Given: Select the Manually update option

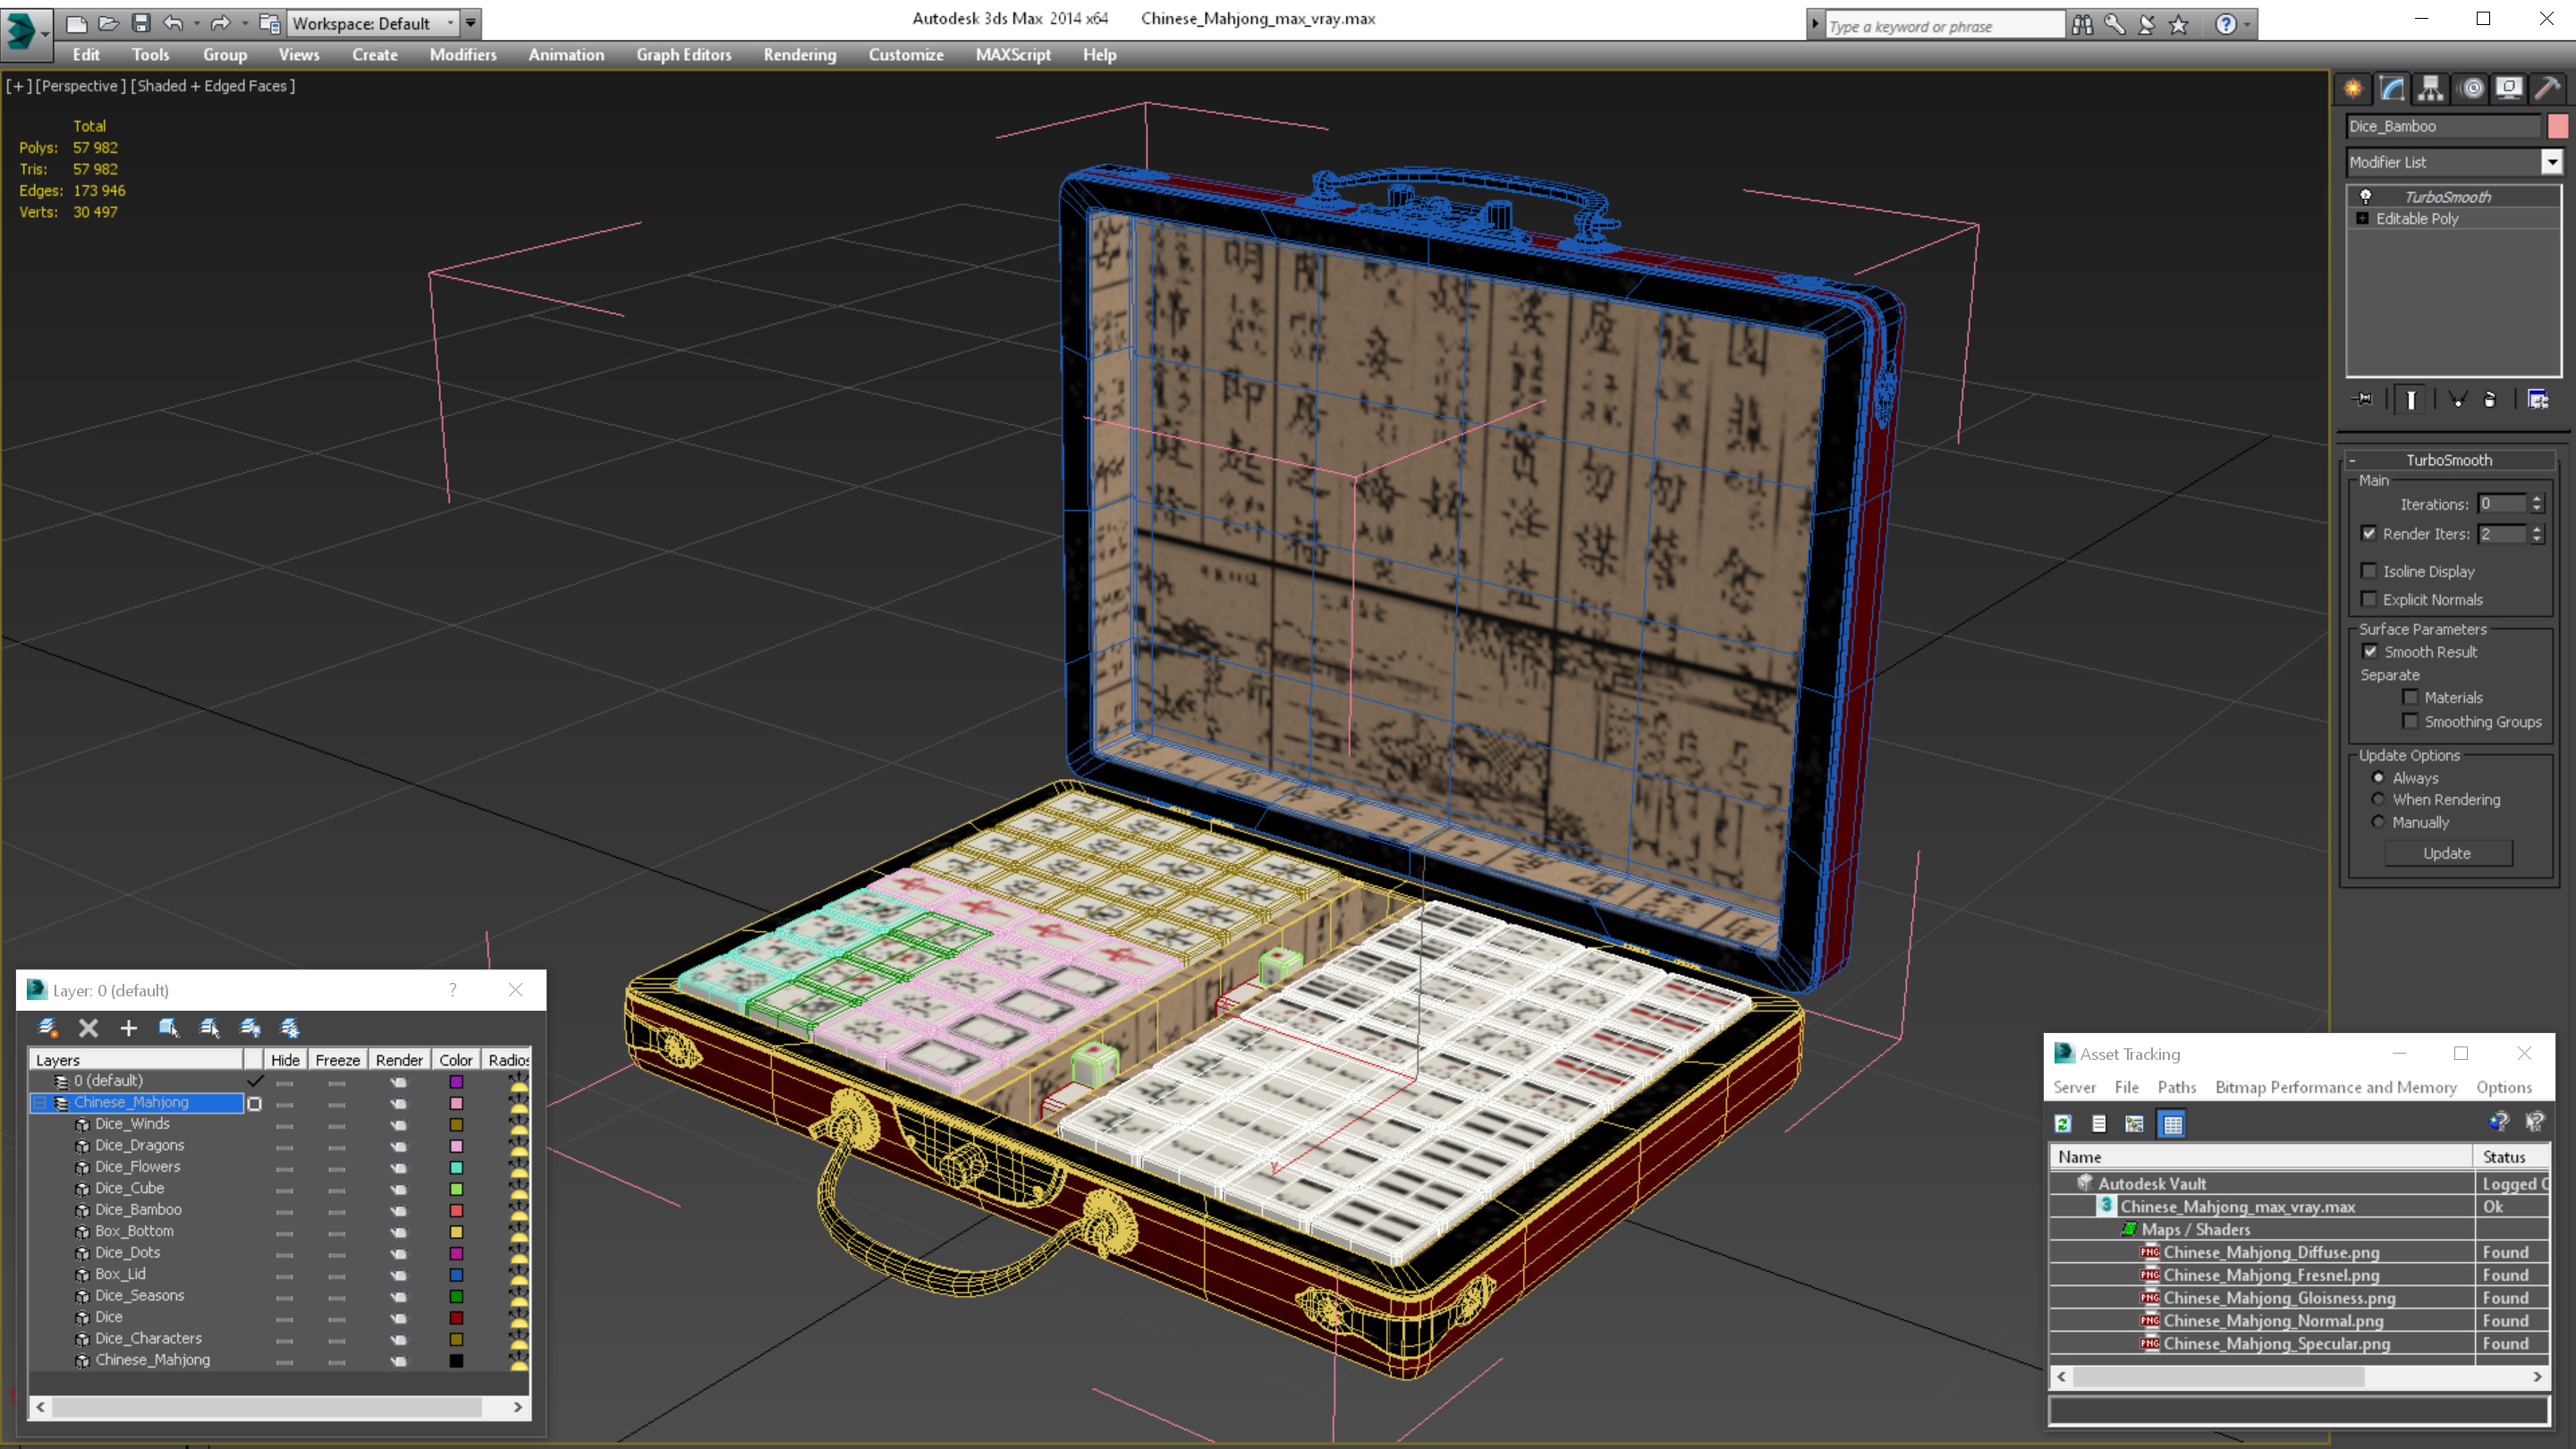Looking at the screenshot, I should [x=2378, y=822].
